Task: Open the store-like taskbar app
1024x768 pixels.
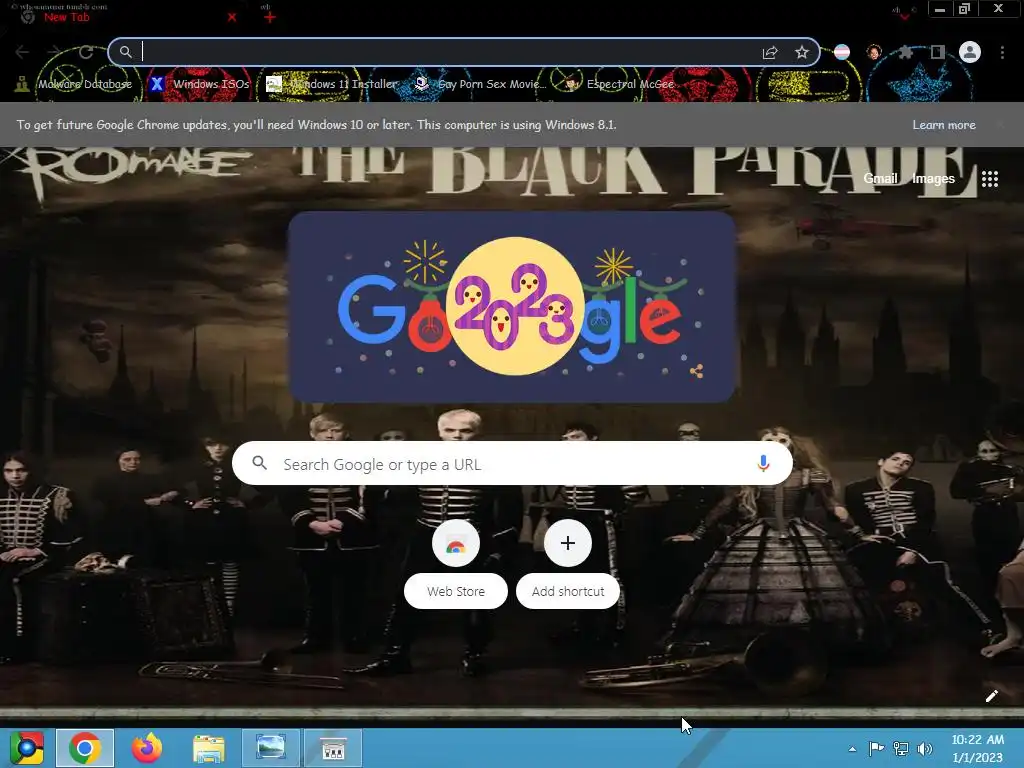Action: point(333,748)
